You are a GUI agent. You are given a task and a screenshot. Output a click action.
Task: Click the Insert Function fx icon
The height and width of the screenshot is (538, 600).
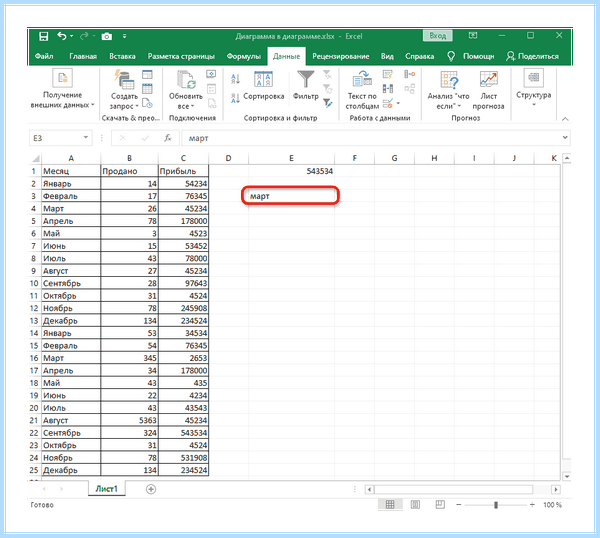[168, 138]
